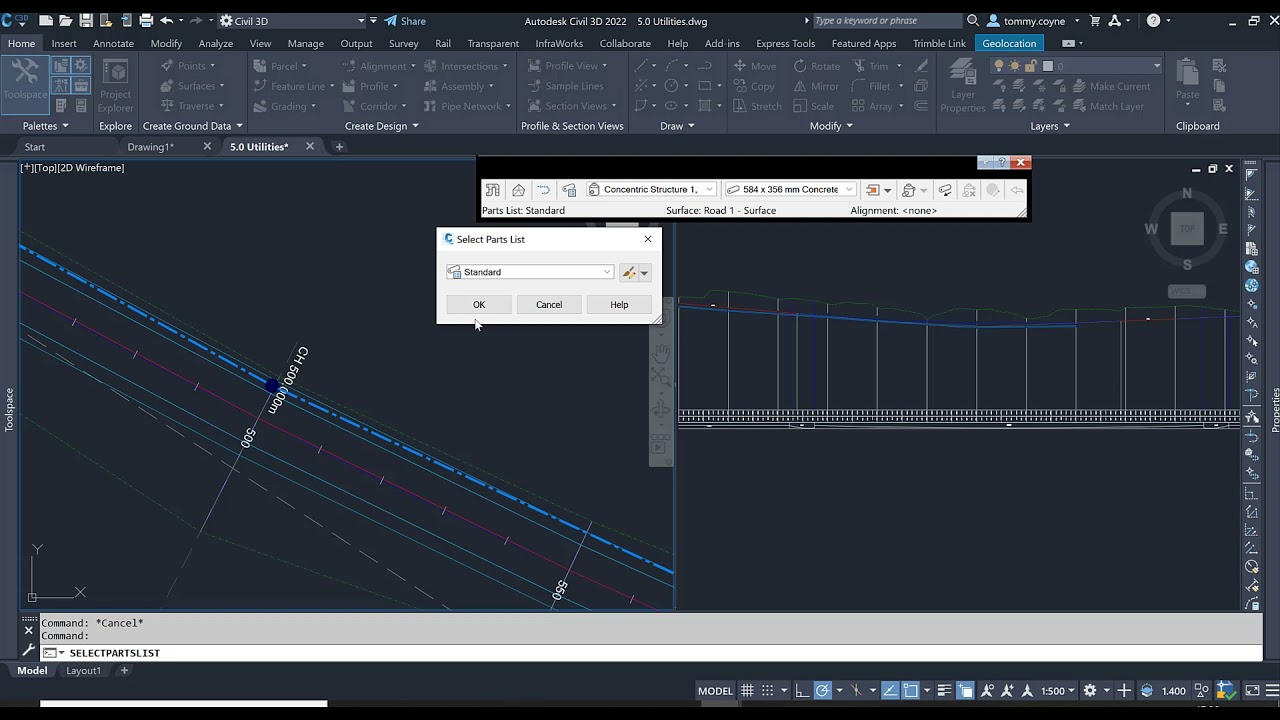
Task: Toggle ortho mode
Action: click(x=803, y=690)
